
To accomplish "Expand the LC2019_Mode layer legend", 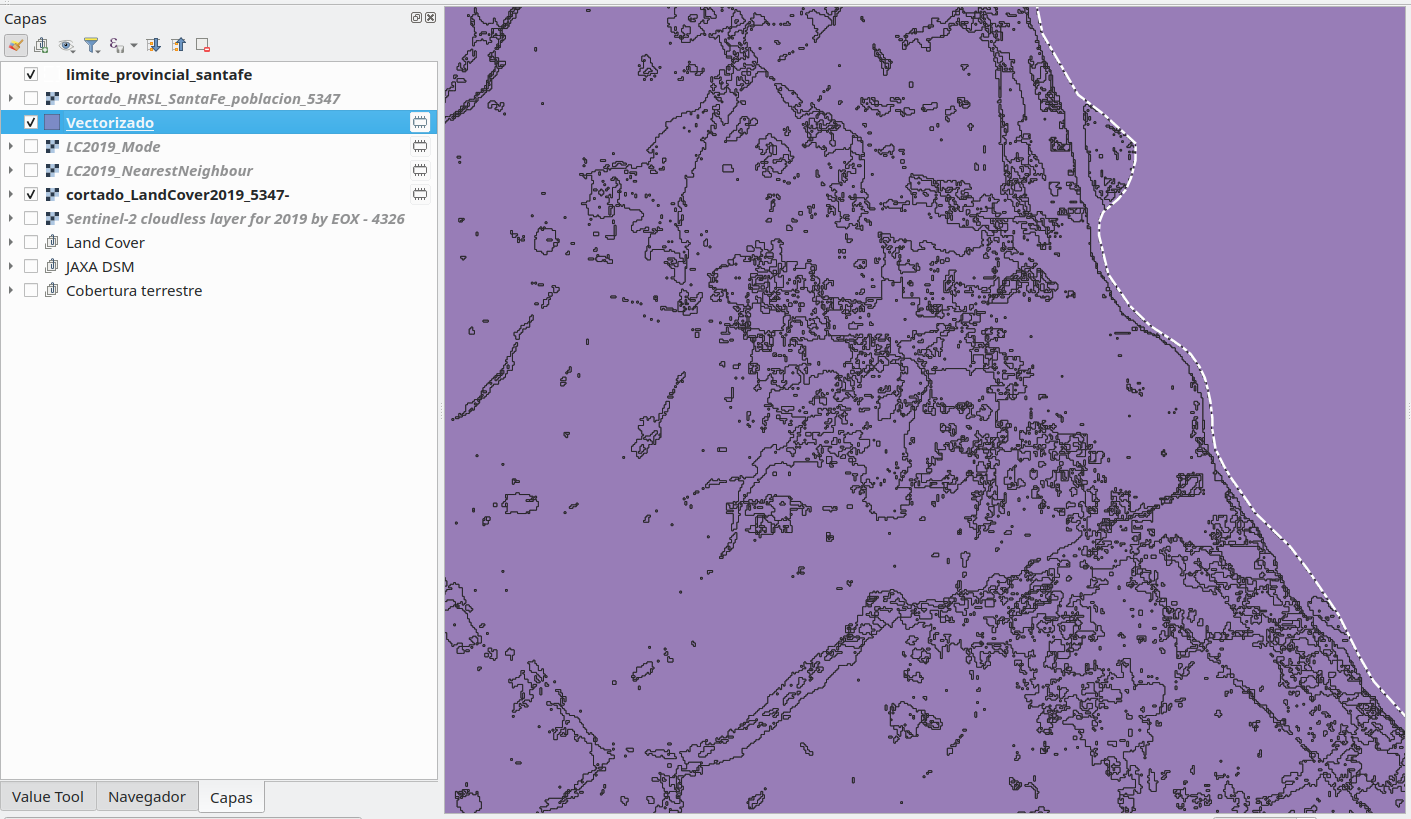I will click(11, 146).
